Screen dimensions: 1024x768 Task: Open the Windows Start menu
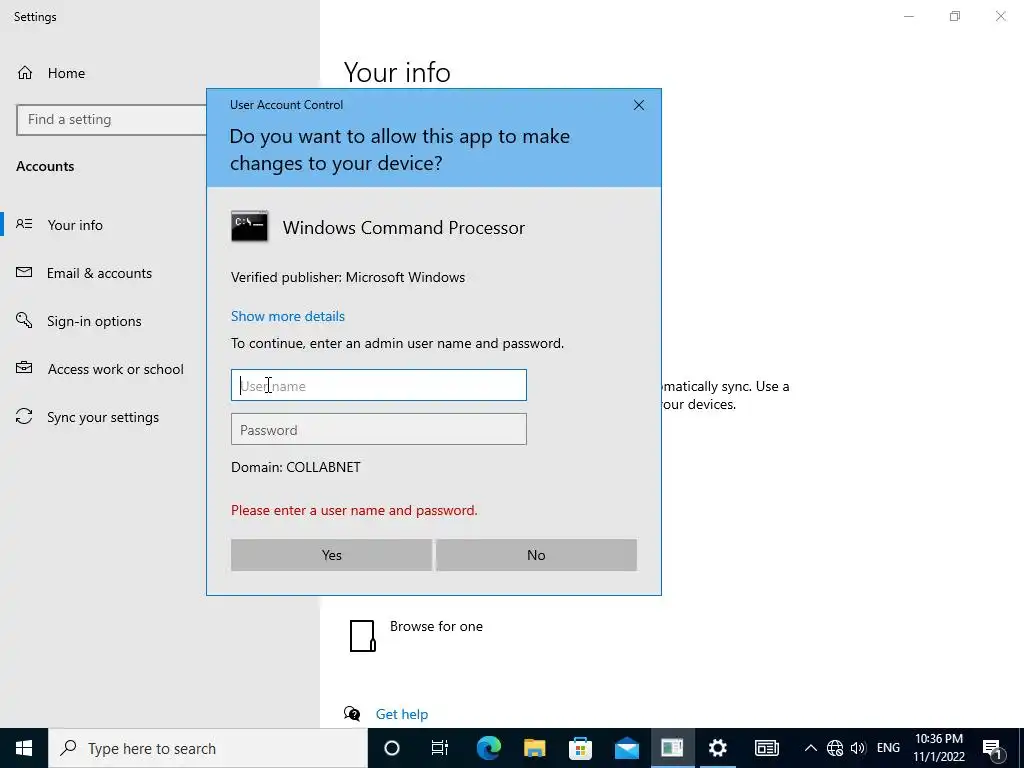click(x=24, y=748)
